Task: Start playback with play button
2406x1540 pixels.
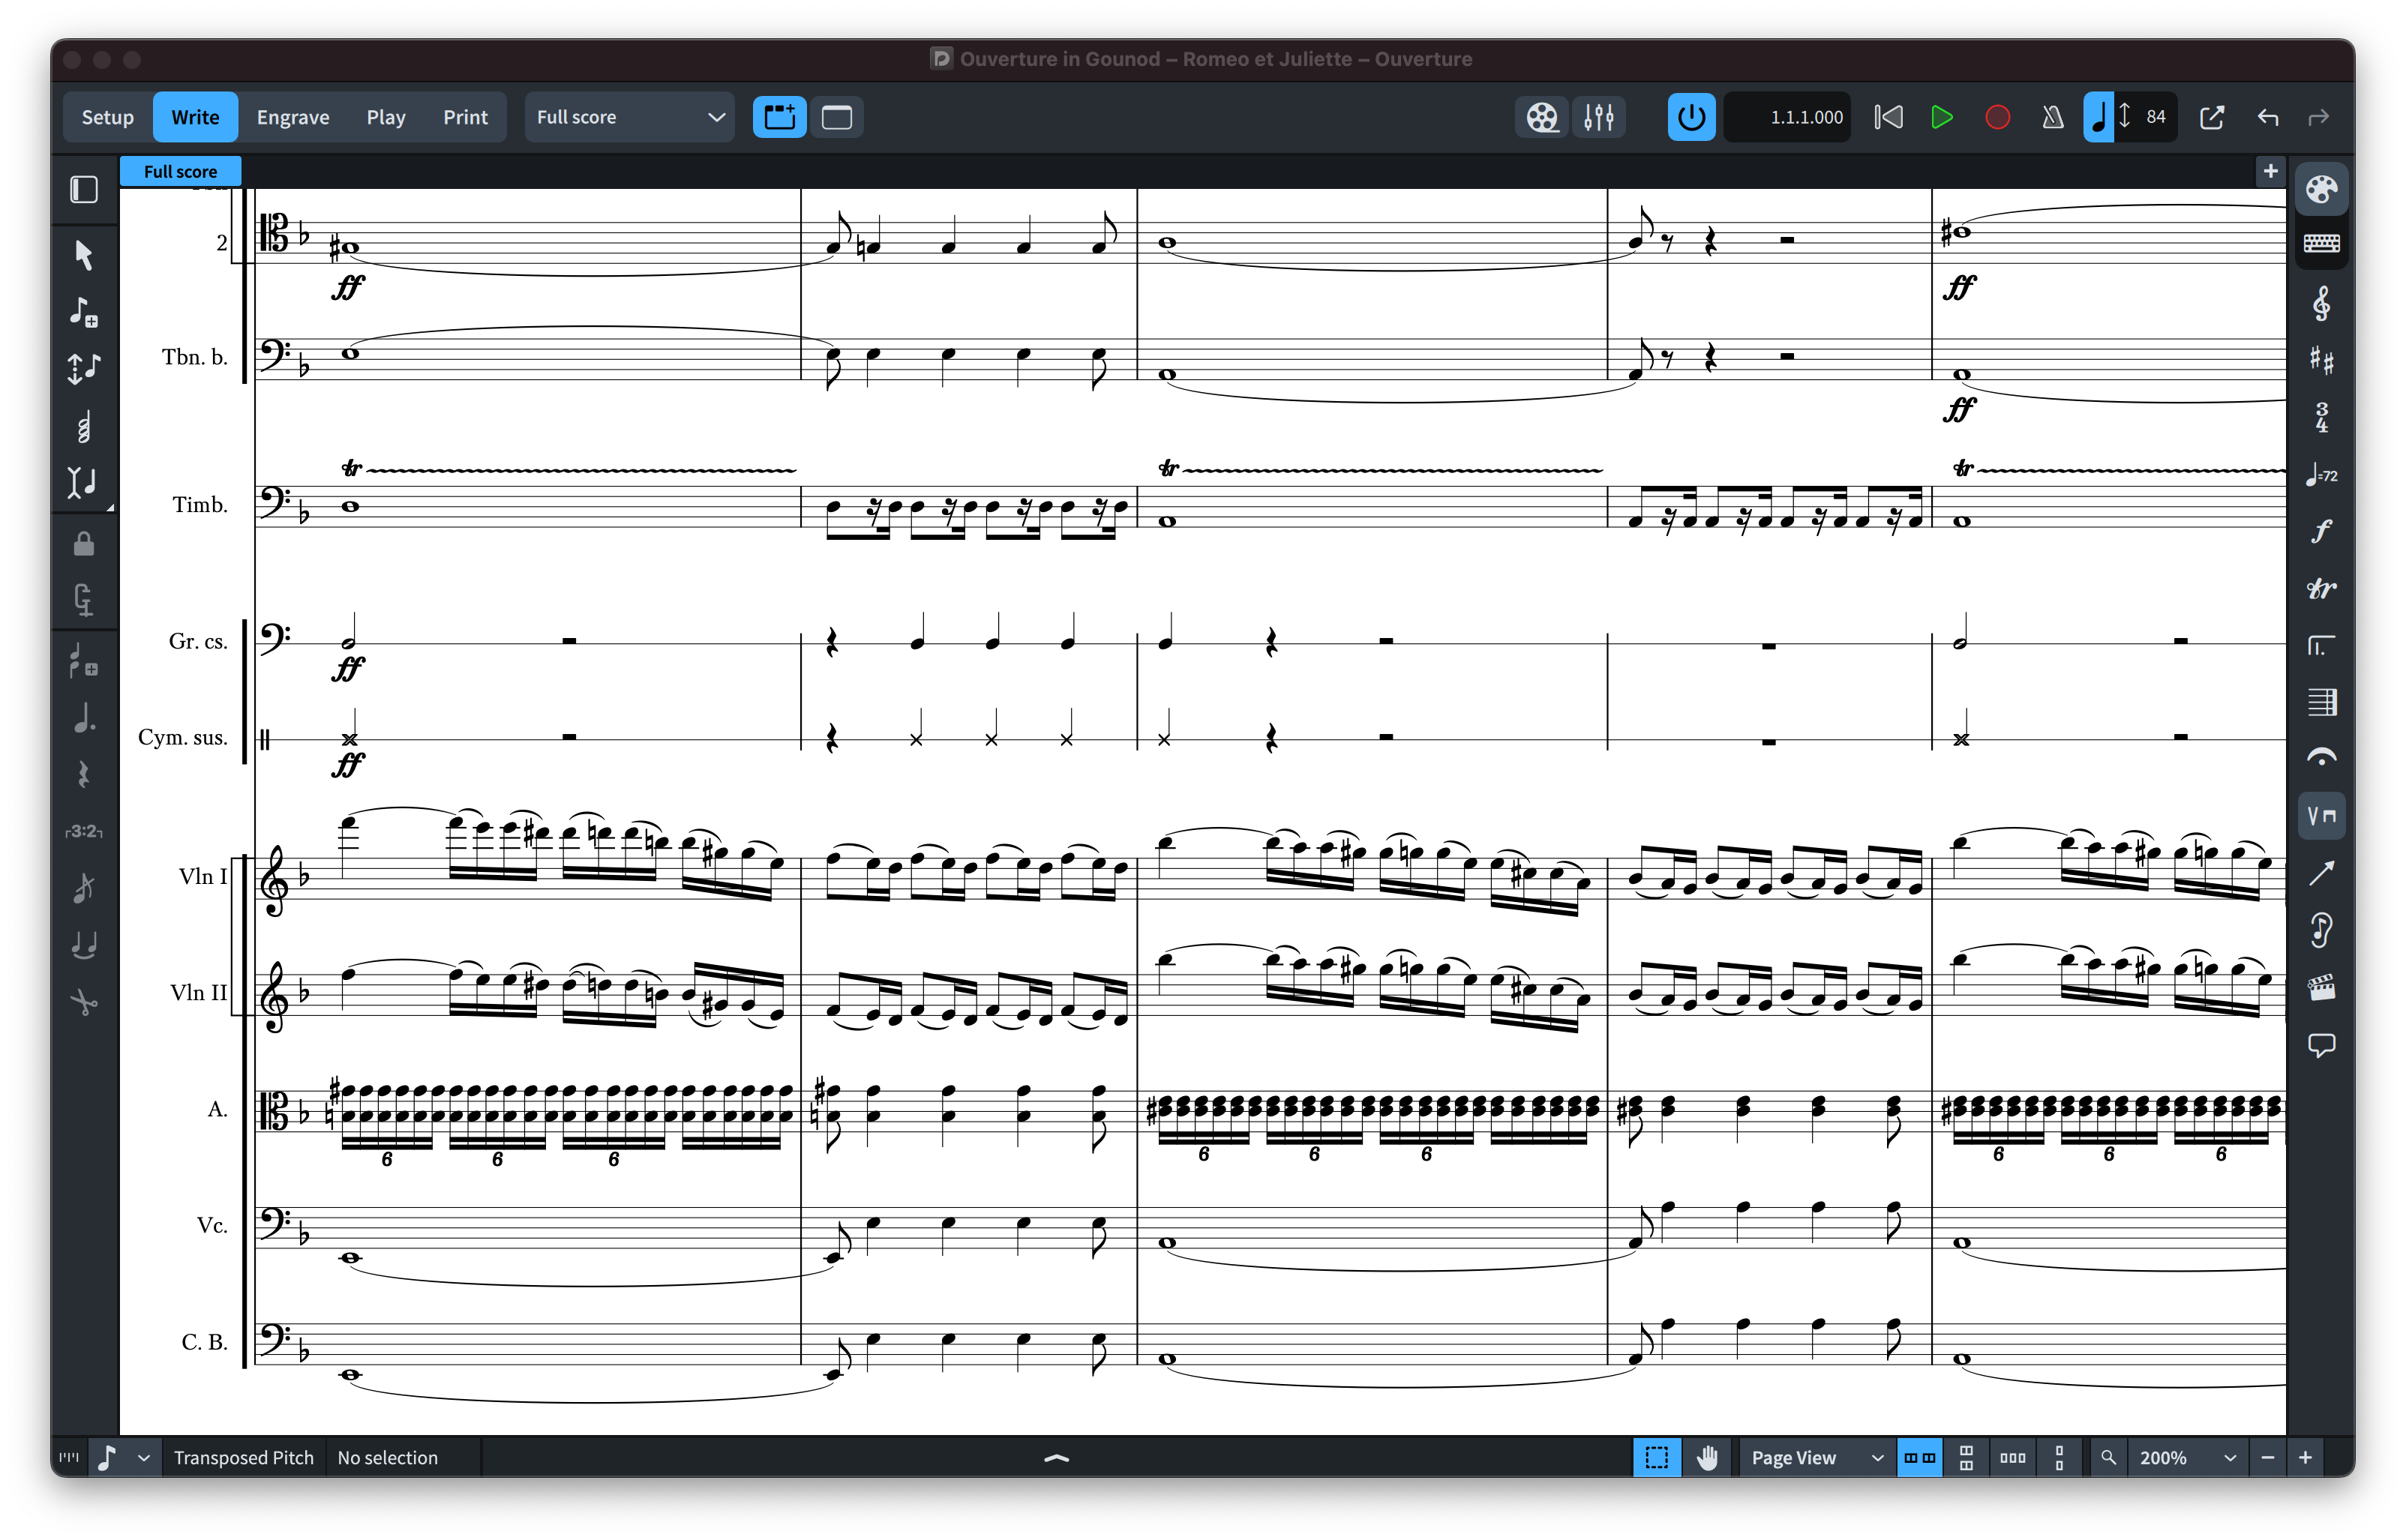Action: click(x=1941, y=117)
